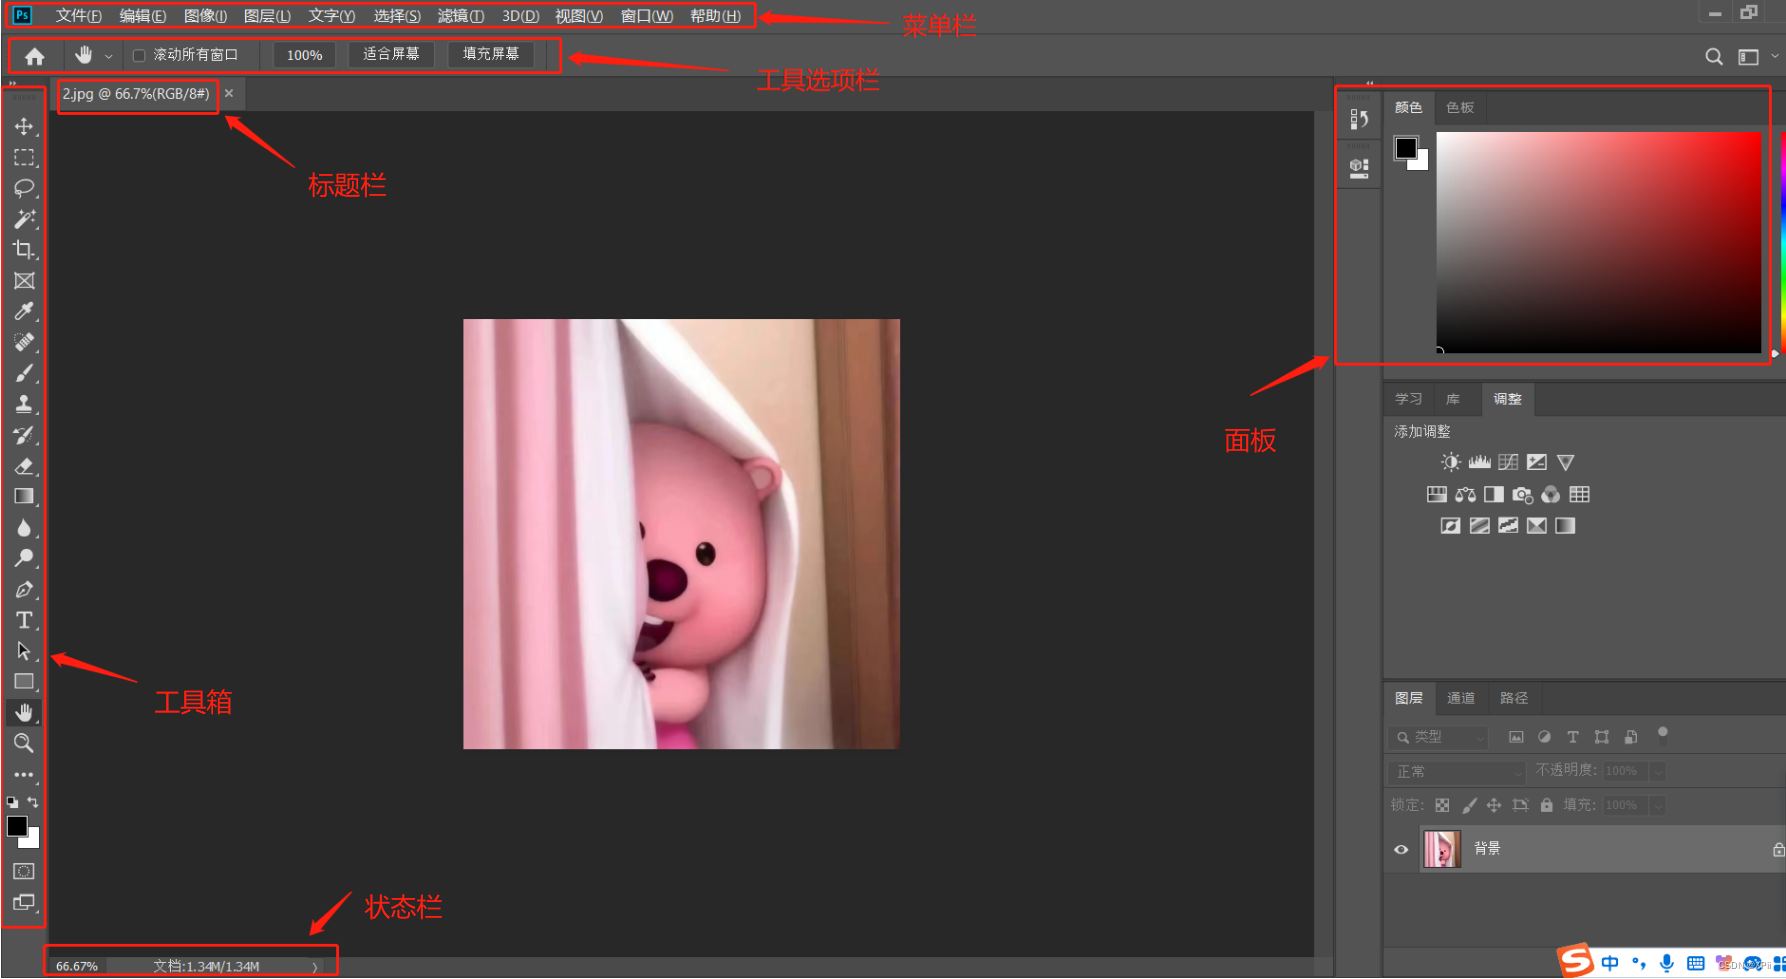1786x979 pixels.
Task: Select the Clone Stamp tool
Action: click(24, 404)
